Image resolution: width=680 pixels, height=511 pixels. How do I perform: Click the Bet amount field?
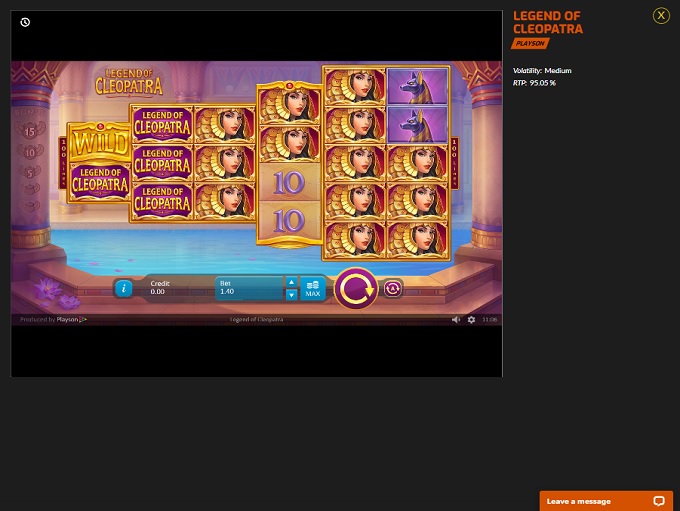[250, 288]
